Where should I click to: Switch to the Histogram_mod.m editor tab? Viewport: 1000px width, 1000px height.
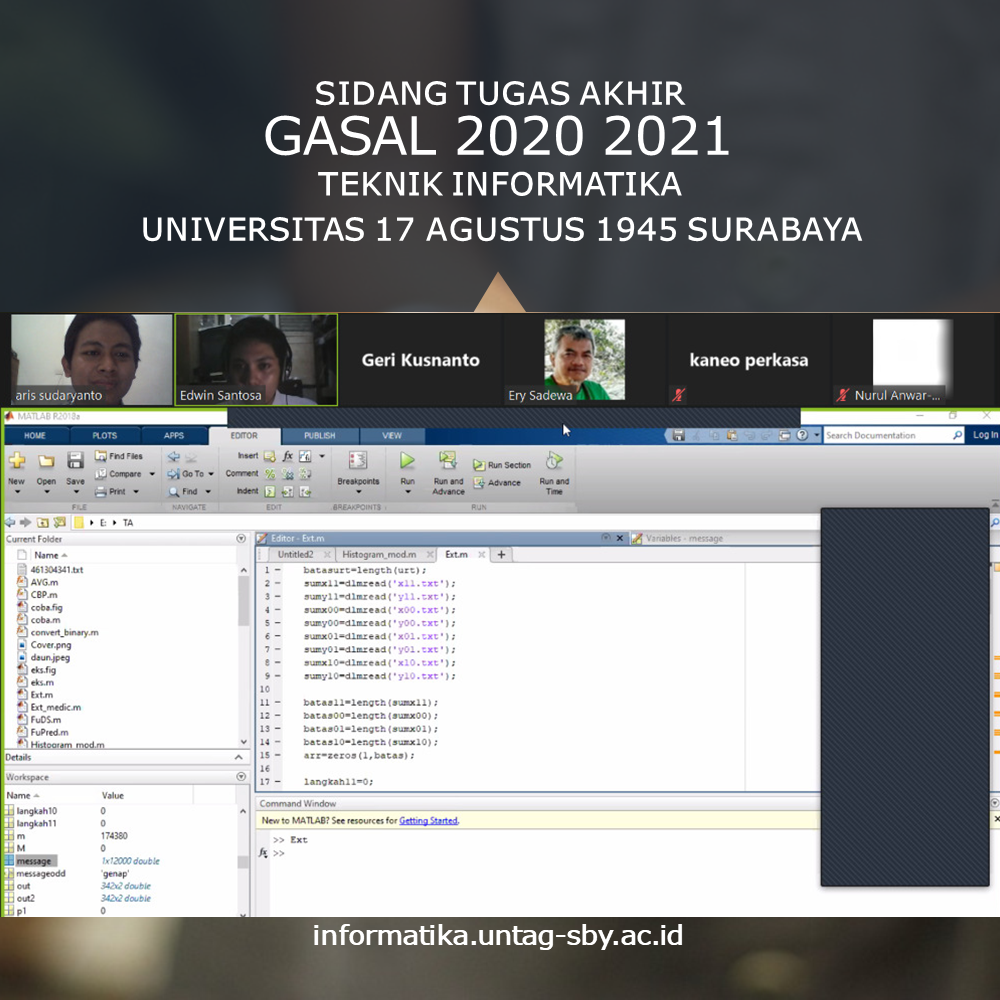click(379, 554)
